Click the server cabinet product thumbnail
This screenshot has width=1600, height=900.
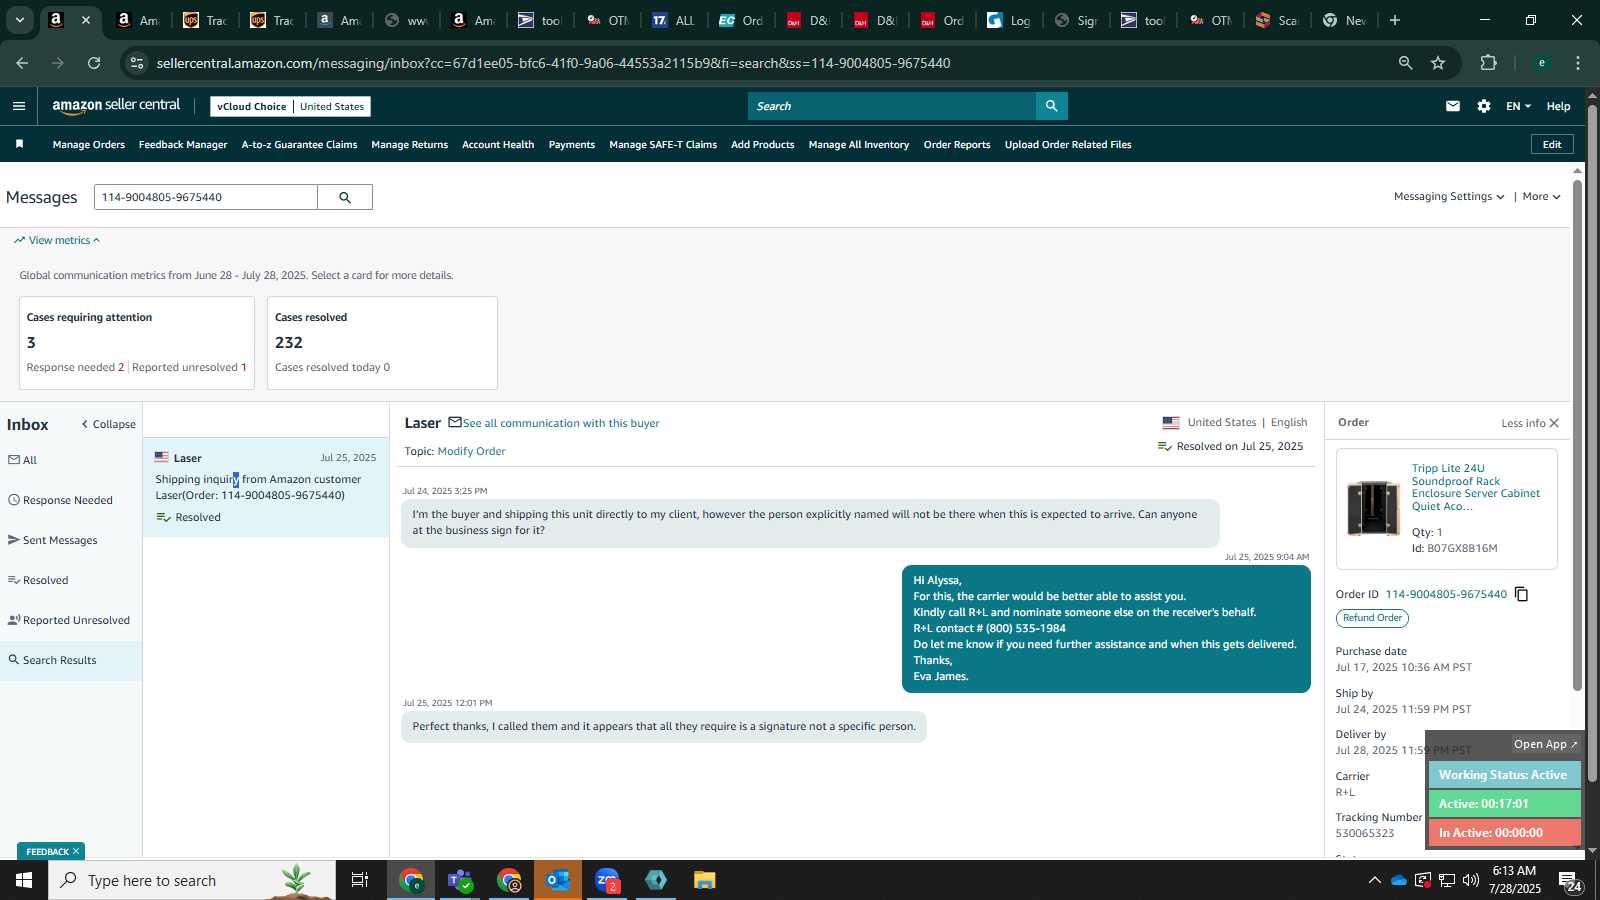(1373, 507)
